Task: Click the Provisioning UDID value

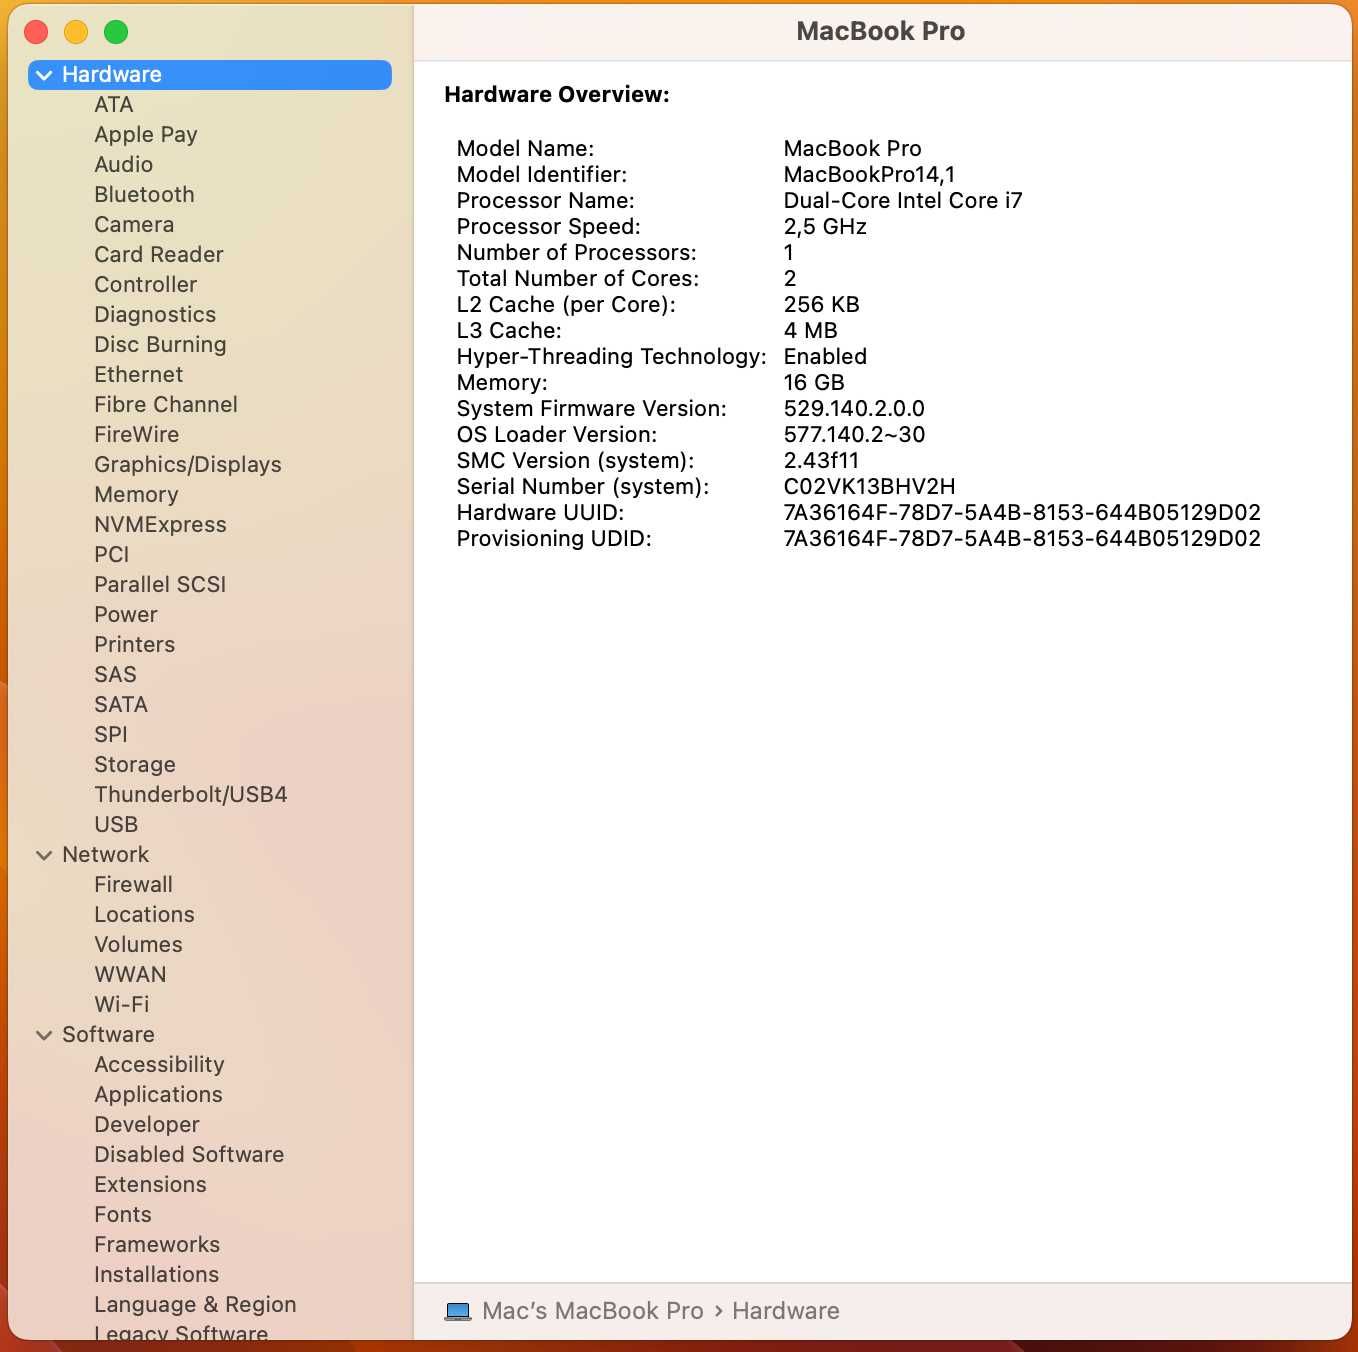Action: coord(1022,539)
